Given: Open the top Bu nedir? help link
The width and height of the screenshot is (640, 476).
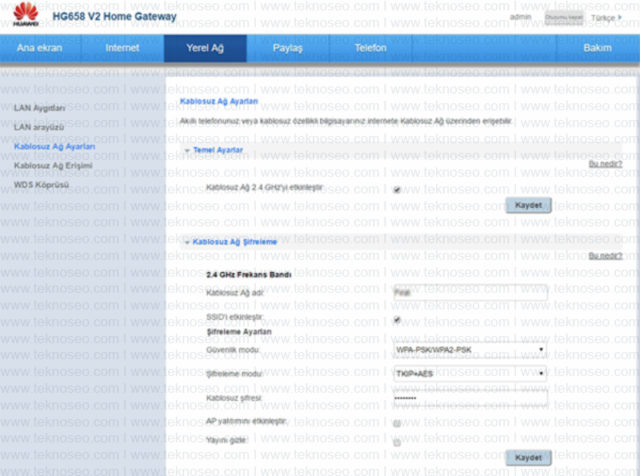Looking at the screenshot, I should [605, 164].
